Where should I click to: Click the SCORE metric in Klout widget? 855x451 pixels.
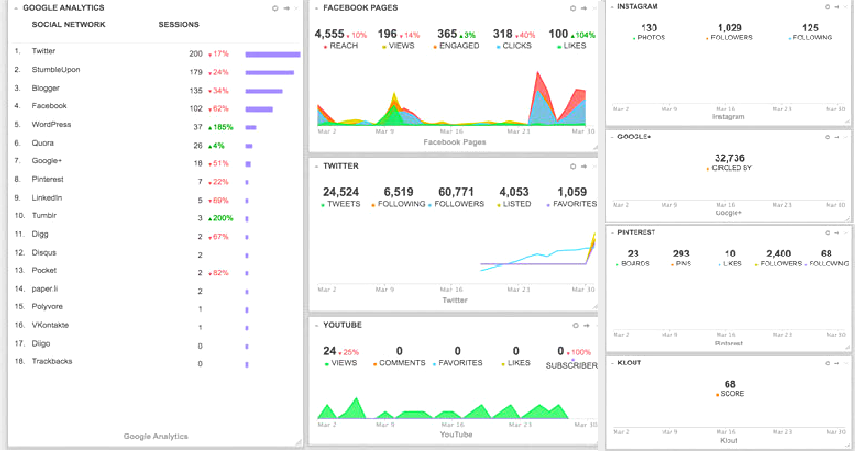pos(730,389)
